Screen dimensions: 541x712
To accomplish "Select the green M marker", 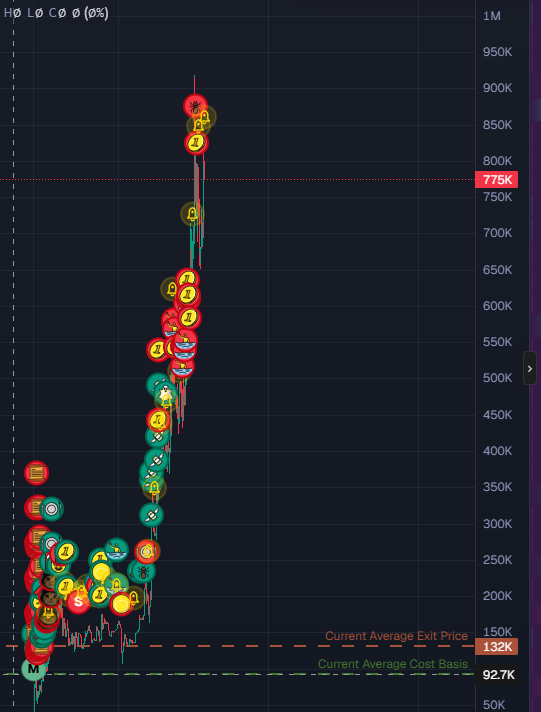I will (33, 669).
